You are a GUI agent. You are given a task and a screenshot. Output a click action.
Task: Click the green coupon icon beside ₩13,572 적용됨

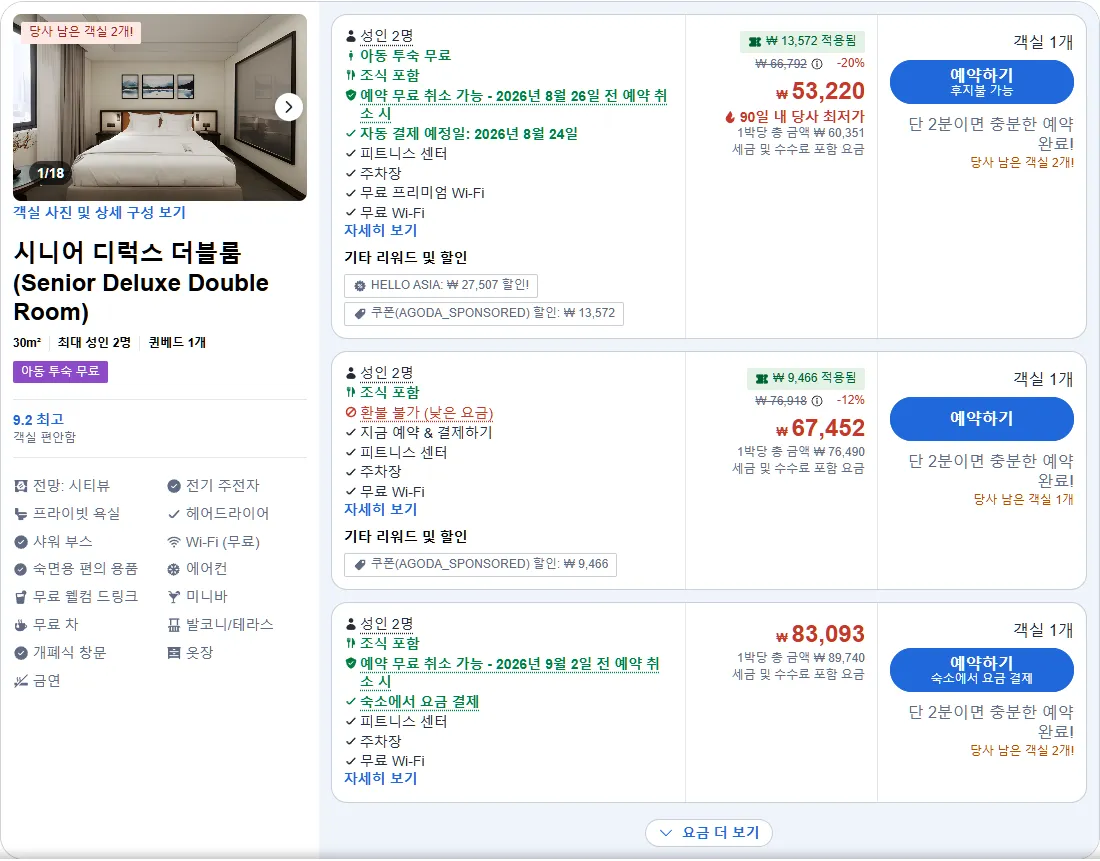pyautogui.click(x=755, y=42)
